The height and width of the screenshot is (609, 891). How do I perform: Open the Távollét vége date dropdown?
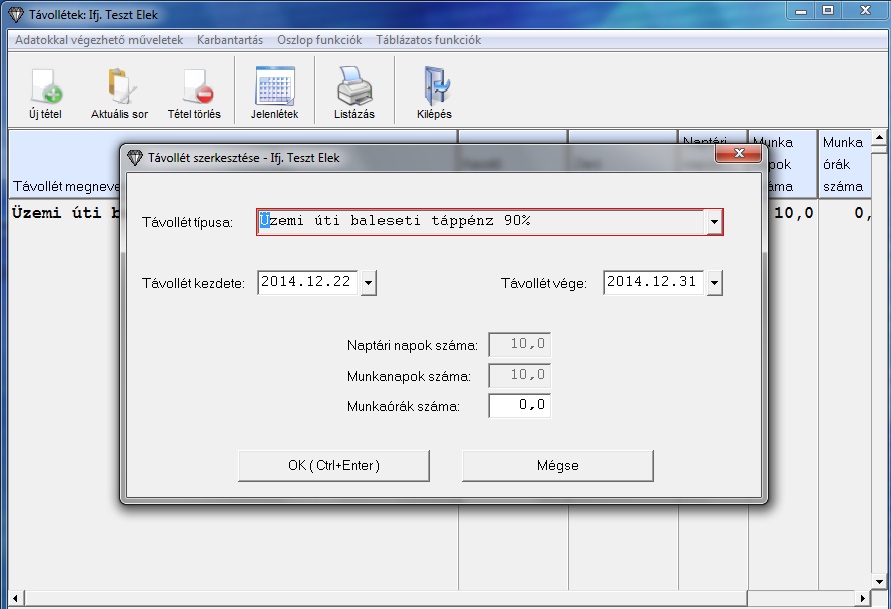pos(714,283)
